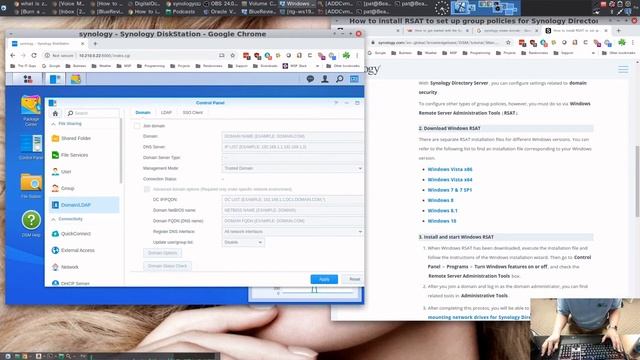Switch to the SSO Client tab
Image resolution: width=640 pixels, height=360 pixels.
pyautogui.click(x=193, y=113)
